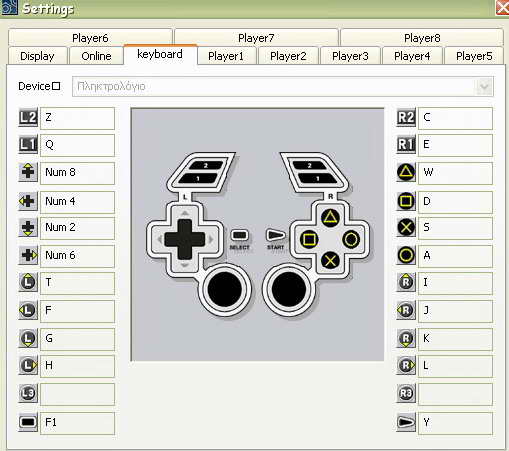Screen dimensions: 509x451
Task: Click the R3 button icon
Action: point(406,393)
